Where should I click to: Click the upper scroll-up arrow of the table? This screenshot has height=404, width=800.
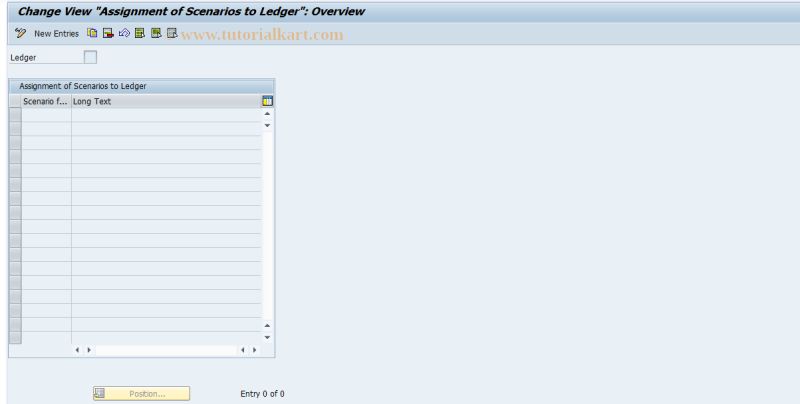267,114
